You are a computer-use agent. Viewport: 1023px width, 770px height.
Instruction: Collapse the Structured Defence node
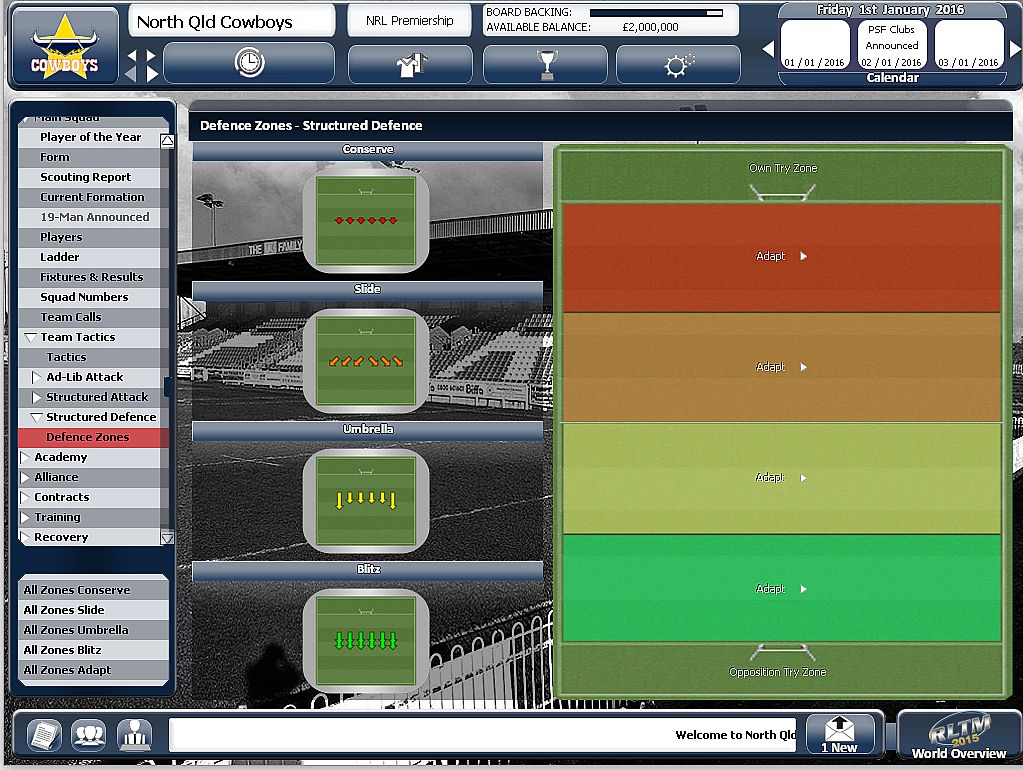(37, 417)
